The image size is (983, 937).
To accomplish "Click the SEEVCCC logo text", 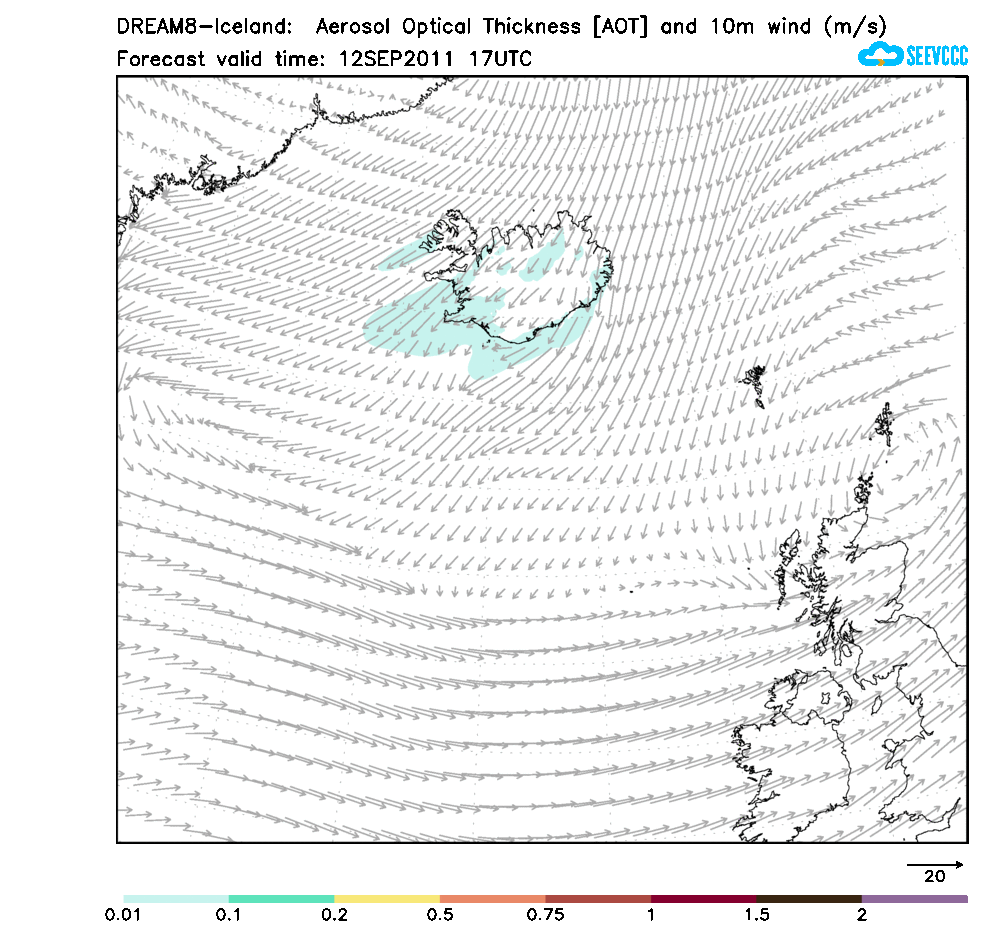I will coord(937,56).
